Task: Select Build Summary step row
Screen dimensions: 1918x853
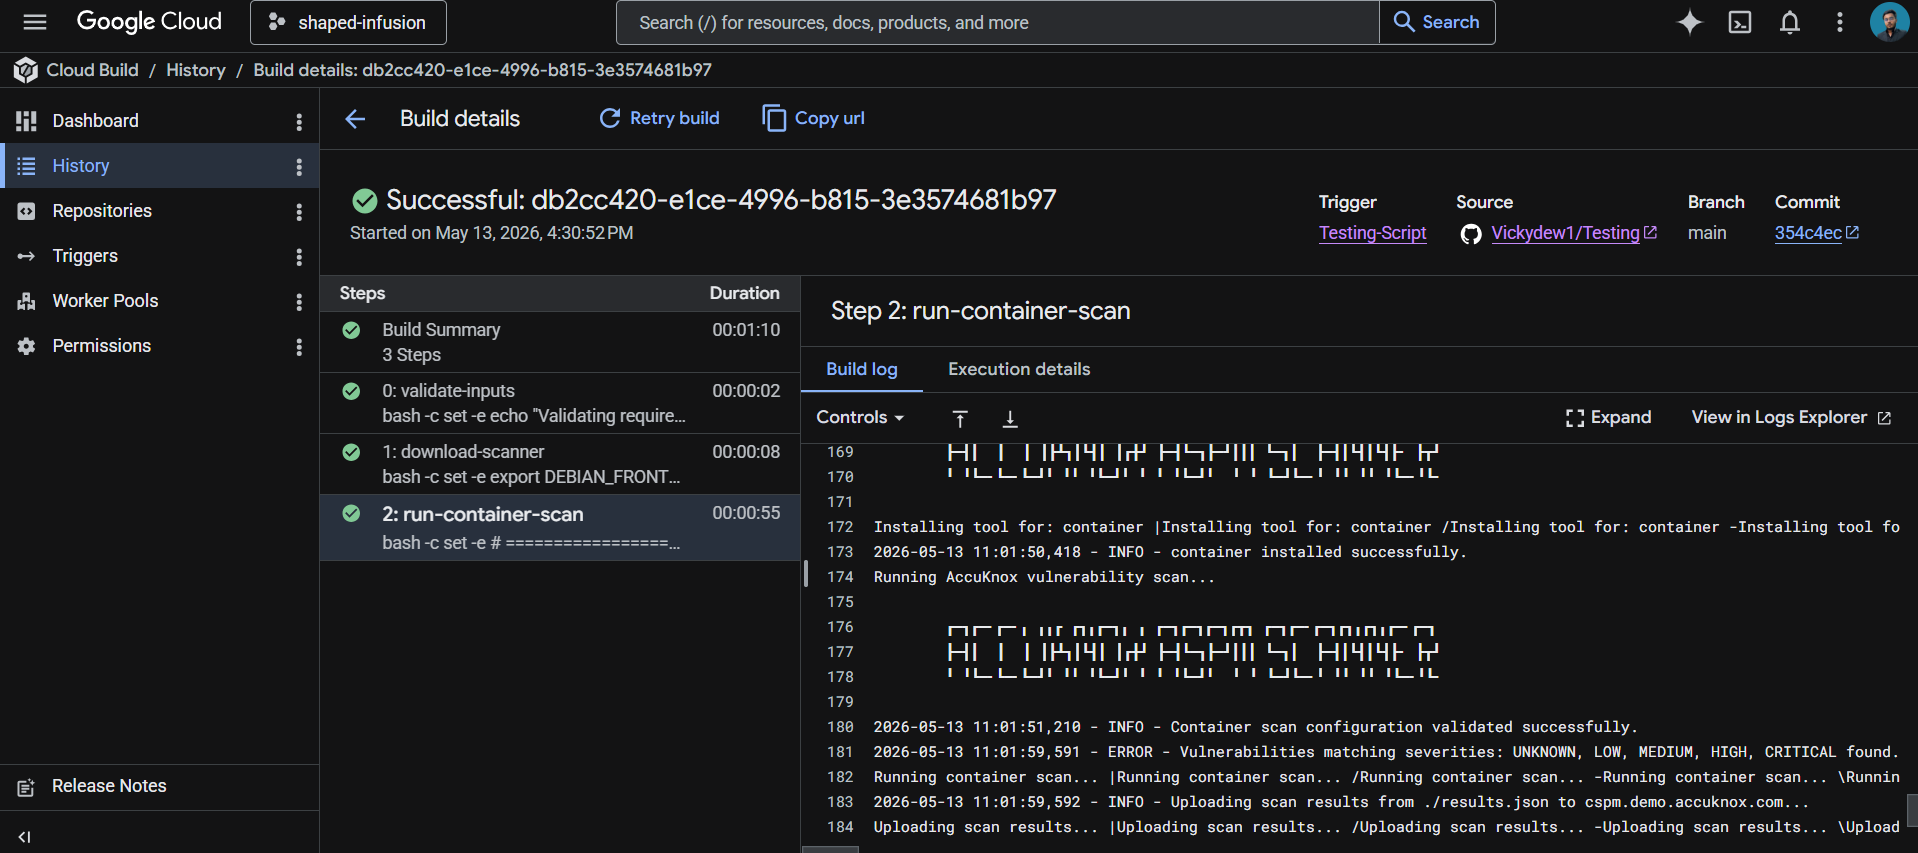Action: pyautogui.click(x=560, y=342)
